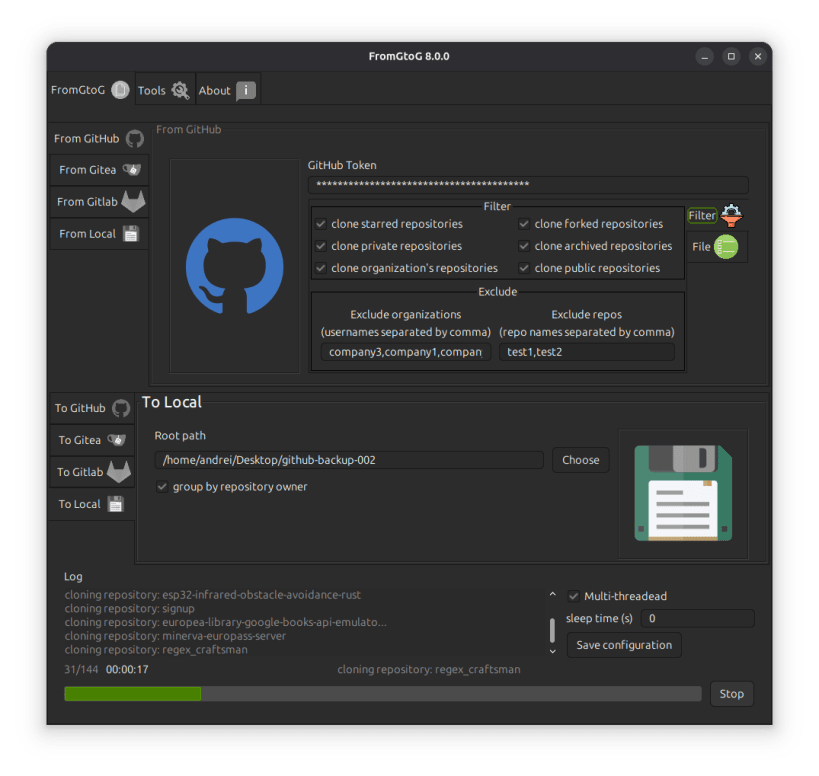Click the fox icon beside To Gitlab
Image resolution: width=819 pixels, height=776 pixels.
[x=119, y=472]
